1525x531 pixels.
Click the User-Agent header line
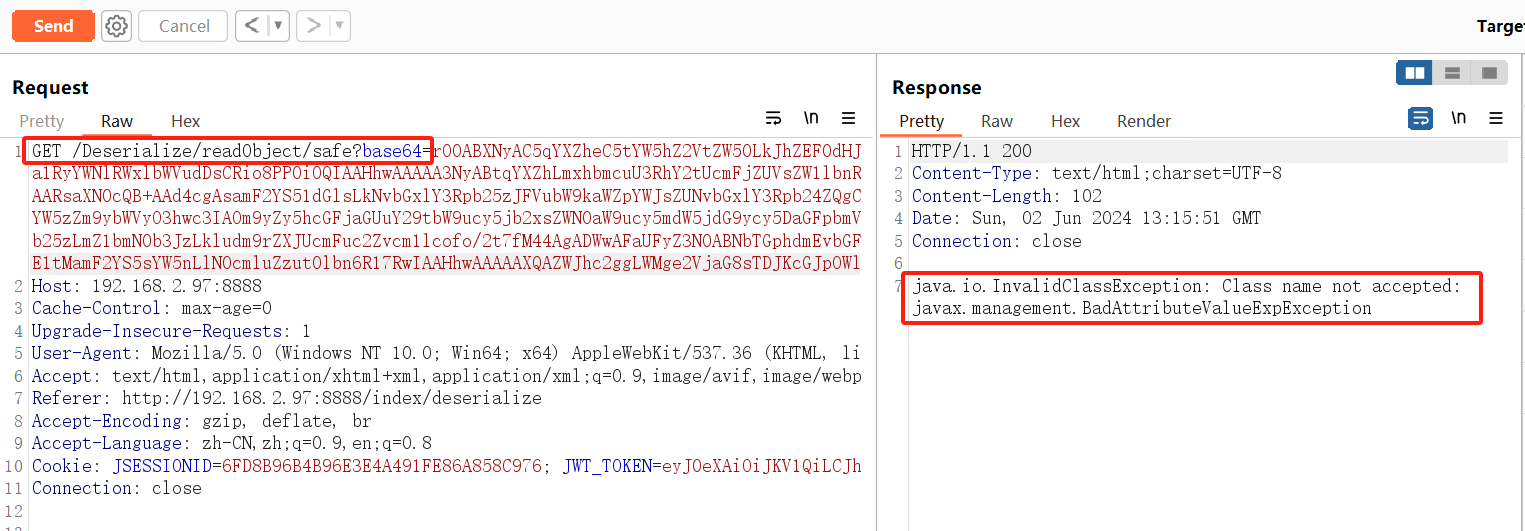coord(446,353)
